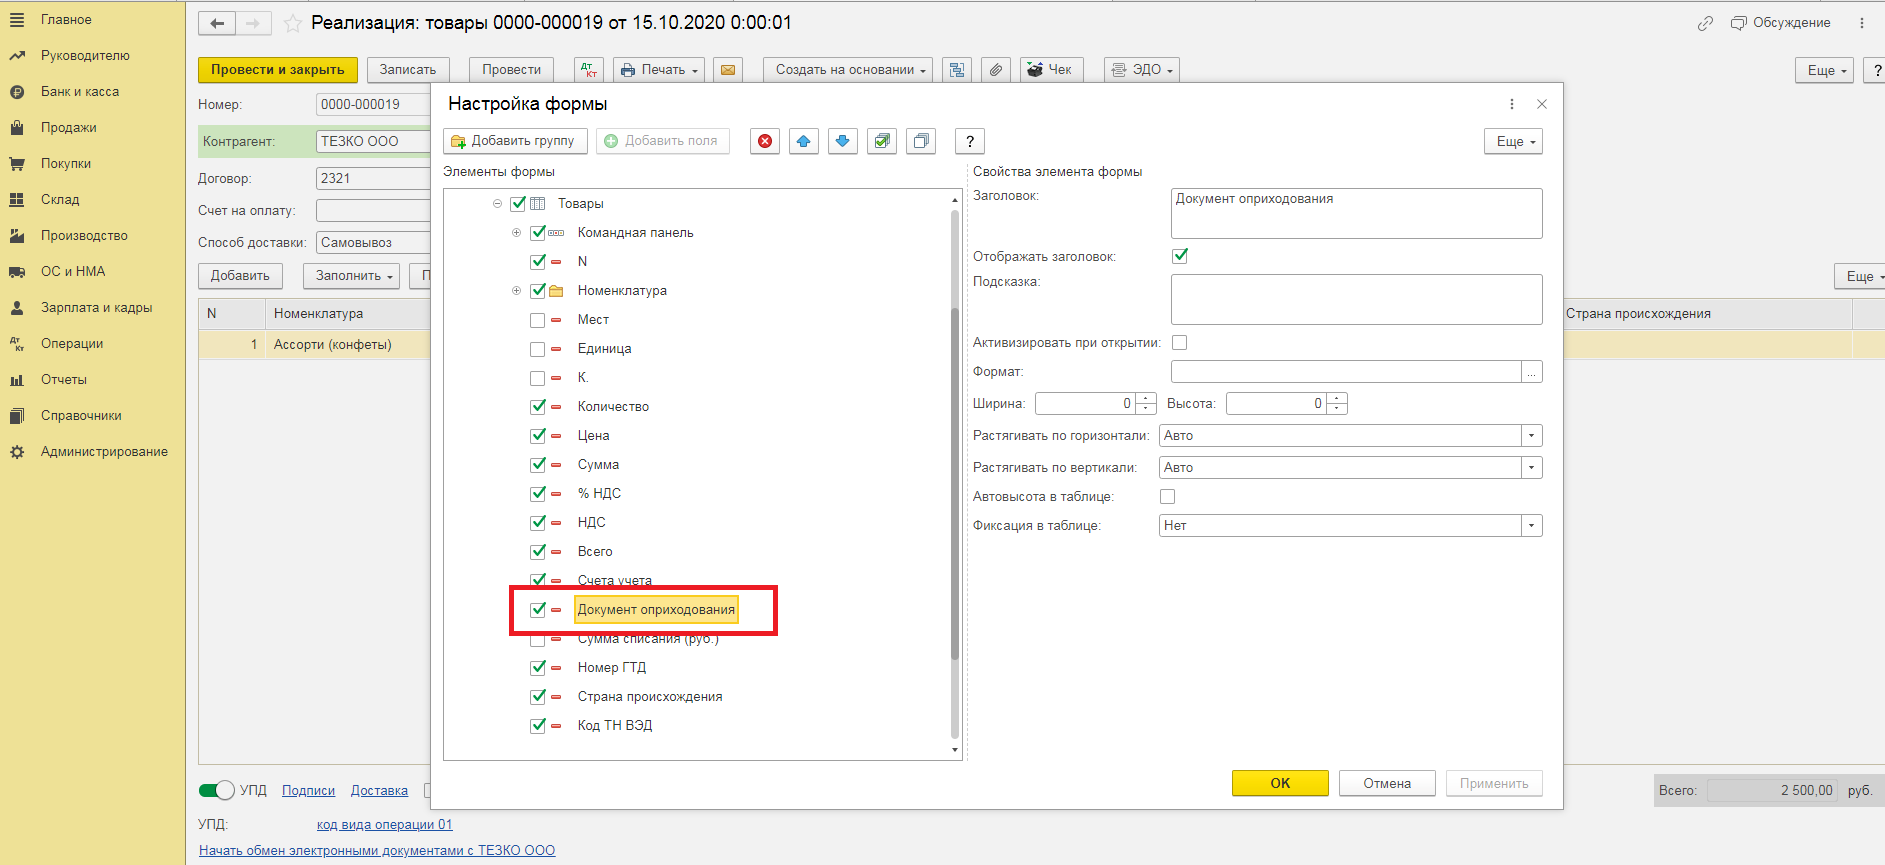Toggle Активизировать при открытии checkbox

(1180, 343)
